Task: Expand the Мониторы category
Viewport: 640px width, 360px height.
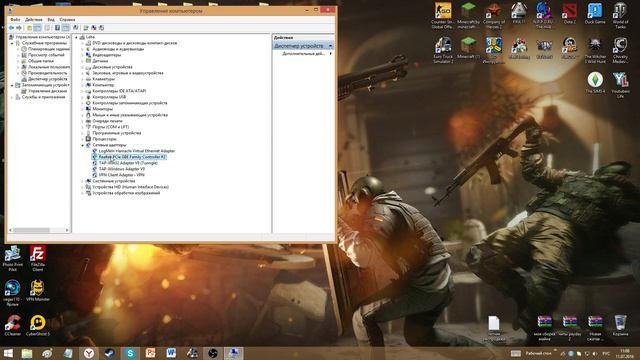Action: point(82,109)
